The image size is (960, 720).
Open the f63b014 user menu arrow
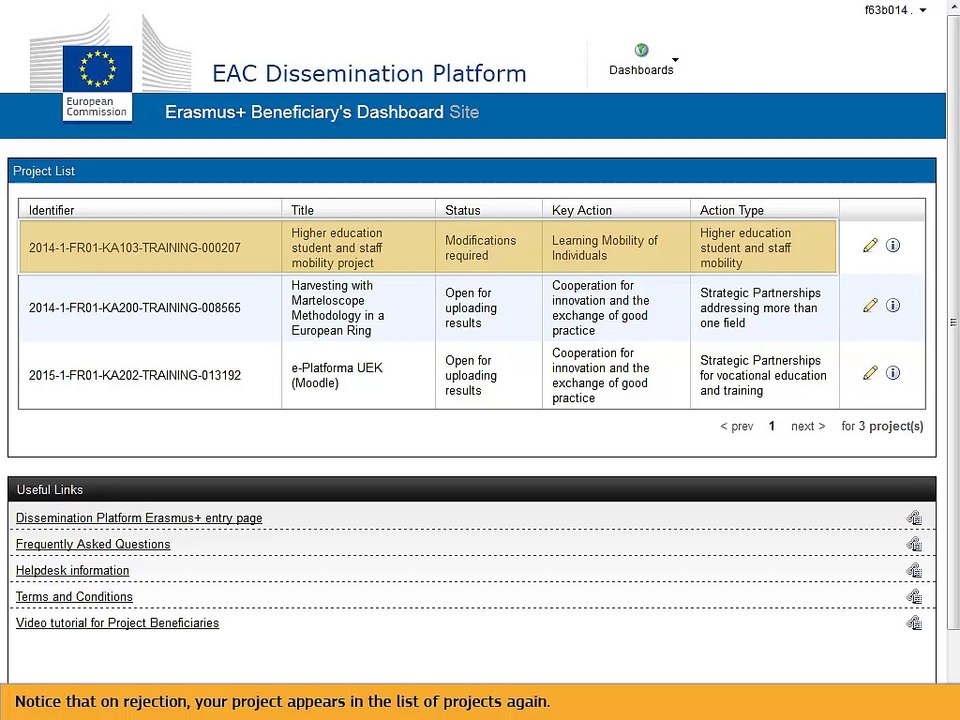tap(923, 10)
